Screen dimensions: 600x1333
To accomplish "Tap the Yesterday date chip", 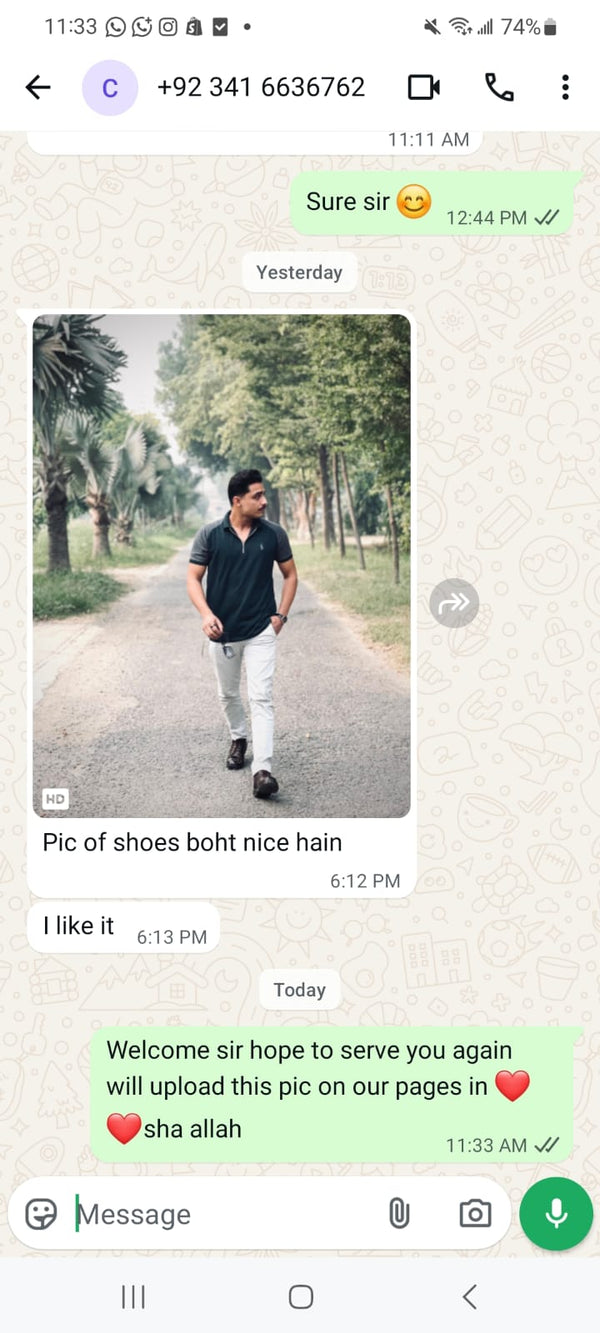I will click(x=299, y=272).
